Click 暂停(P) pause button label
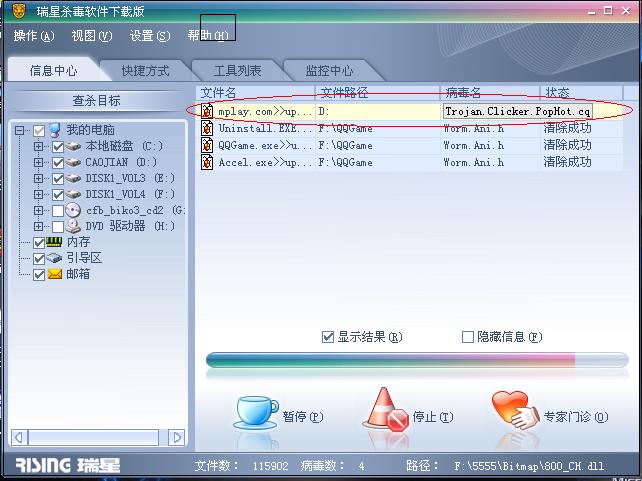 point(303,417)
